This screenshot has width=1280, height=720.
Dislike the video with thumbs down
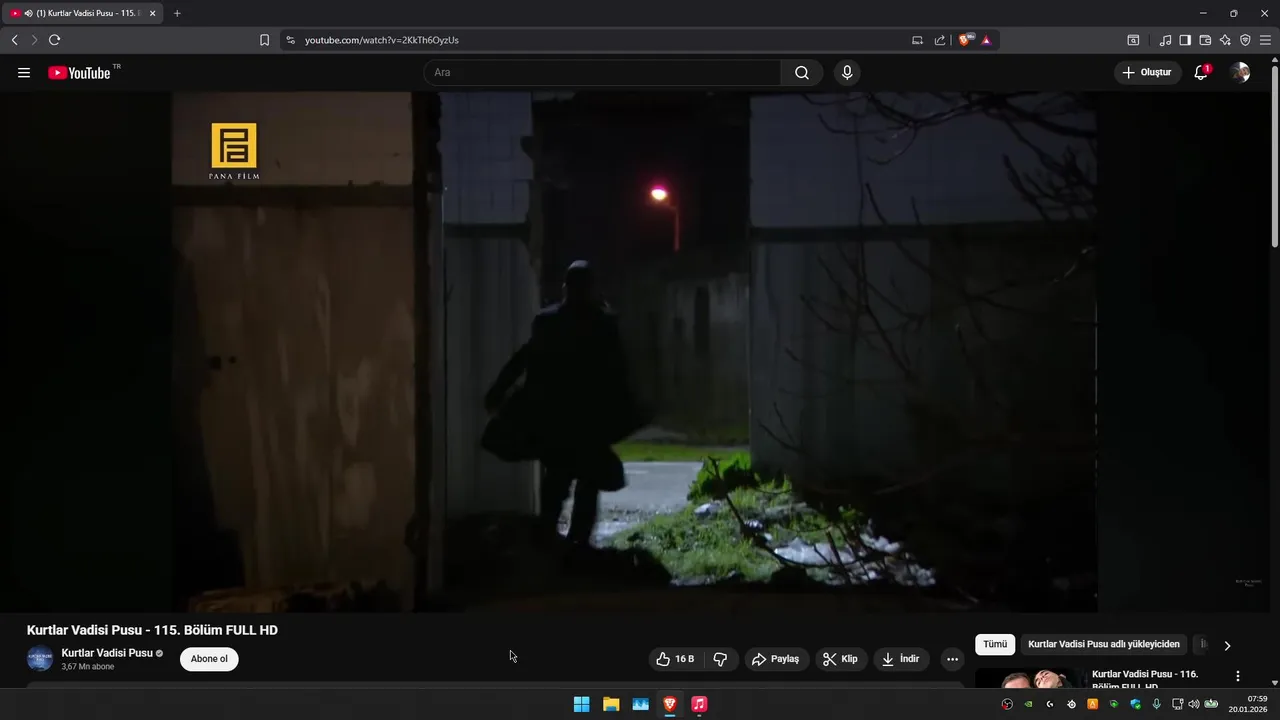pos(720,659)
